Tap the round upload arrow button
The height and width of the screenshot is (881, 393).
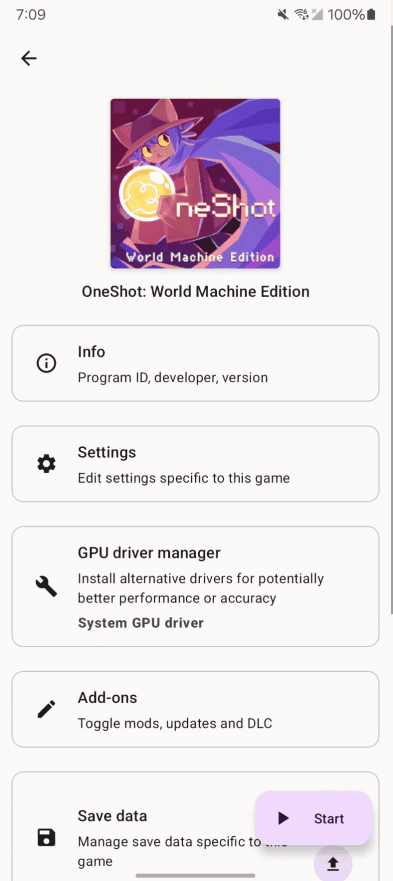point(333,864)
